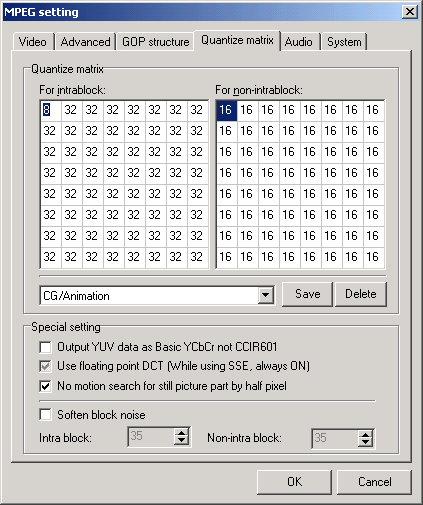Select first intrablock matrix cell with value 8
The width and height of the screenshot is (423, 505).
(x=51, y=110)
